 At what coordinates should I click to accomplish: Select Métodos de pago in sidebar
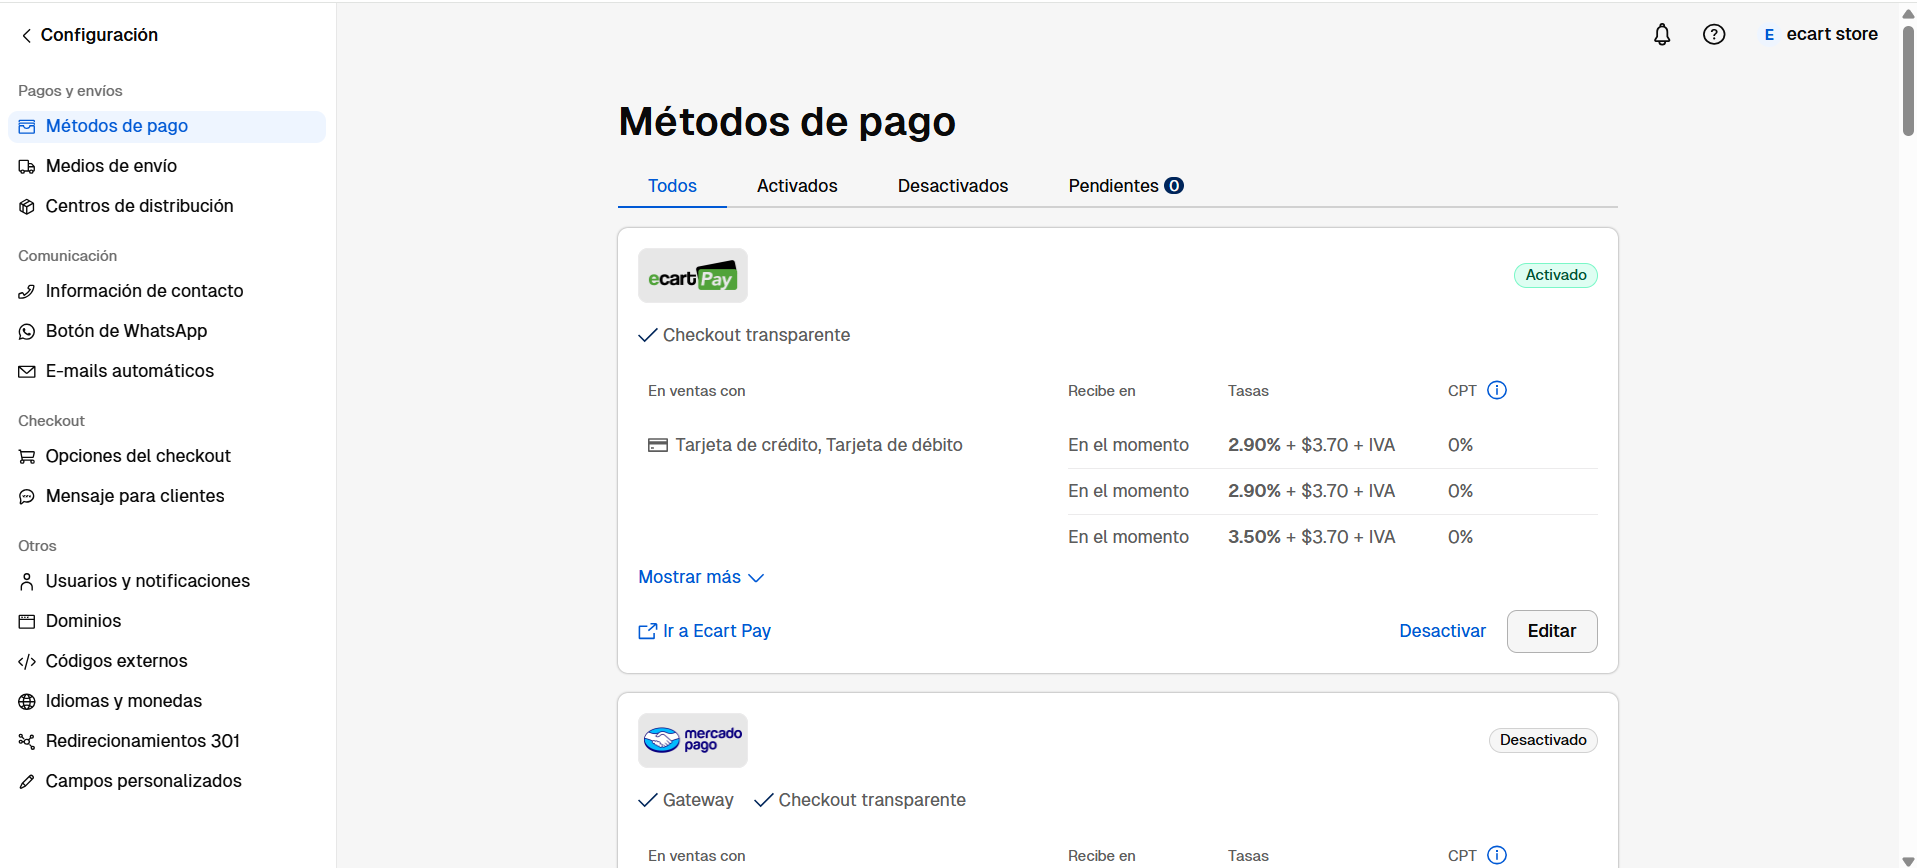[167, 126]
